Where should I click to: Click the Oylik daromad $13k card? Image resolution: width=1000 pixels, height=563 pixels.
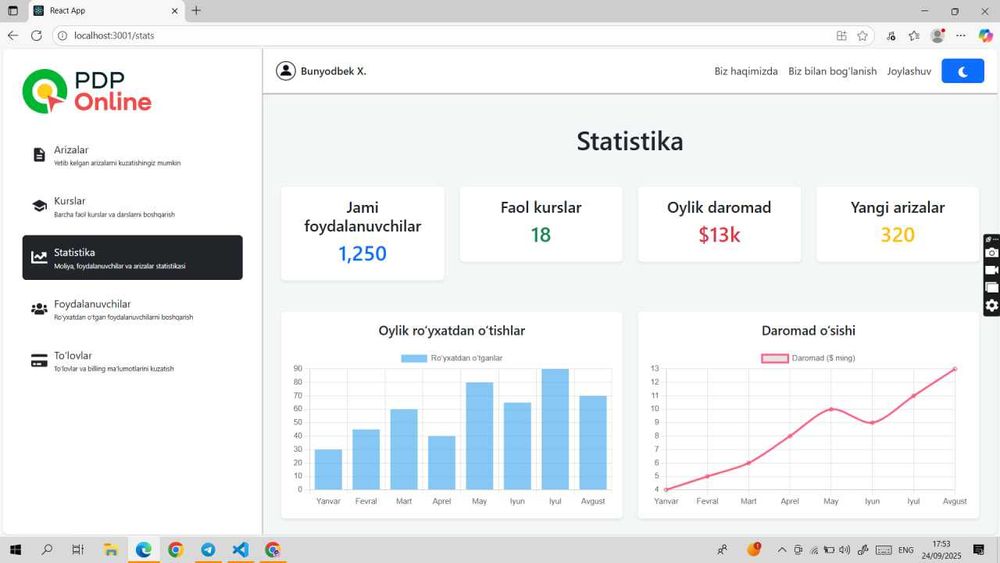coord(719,224)
